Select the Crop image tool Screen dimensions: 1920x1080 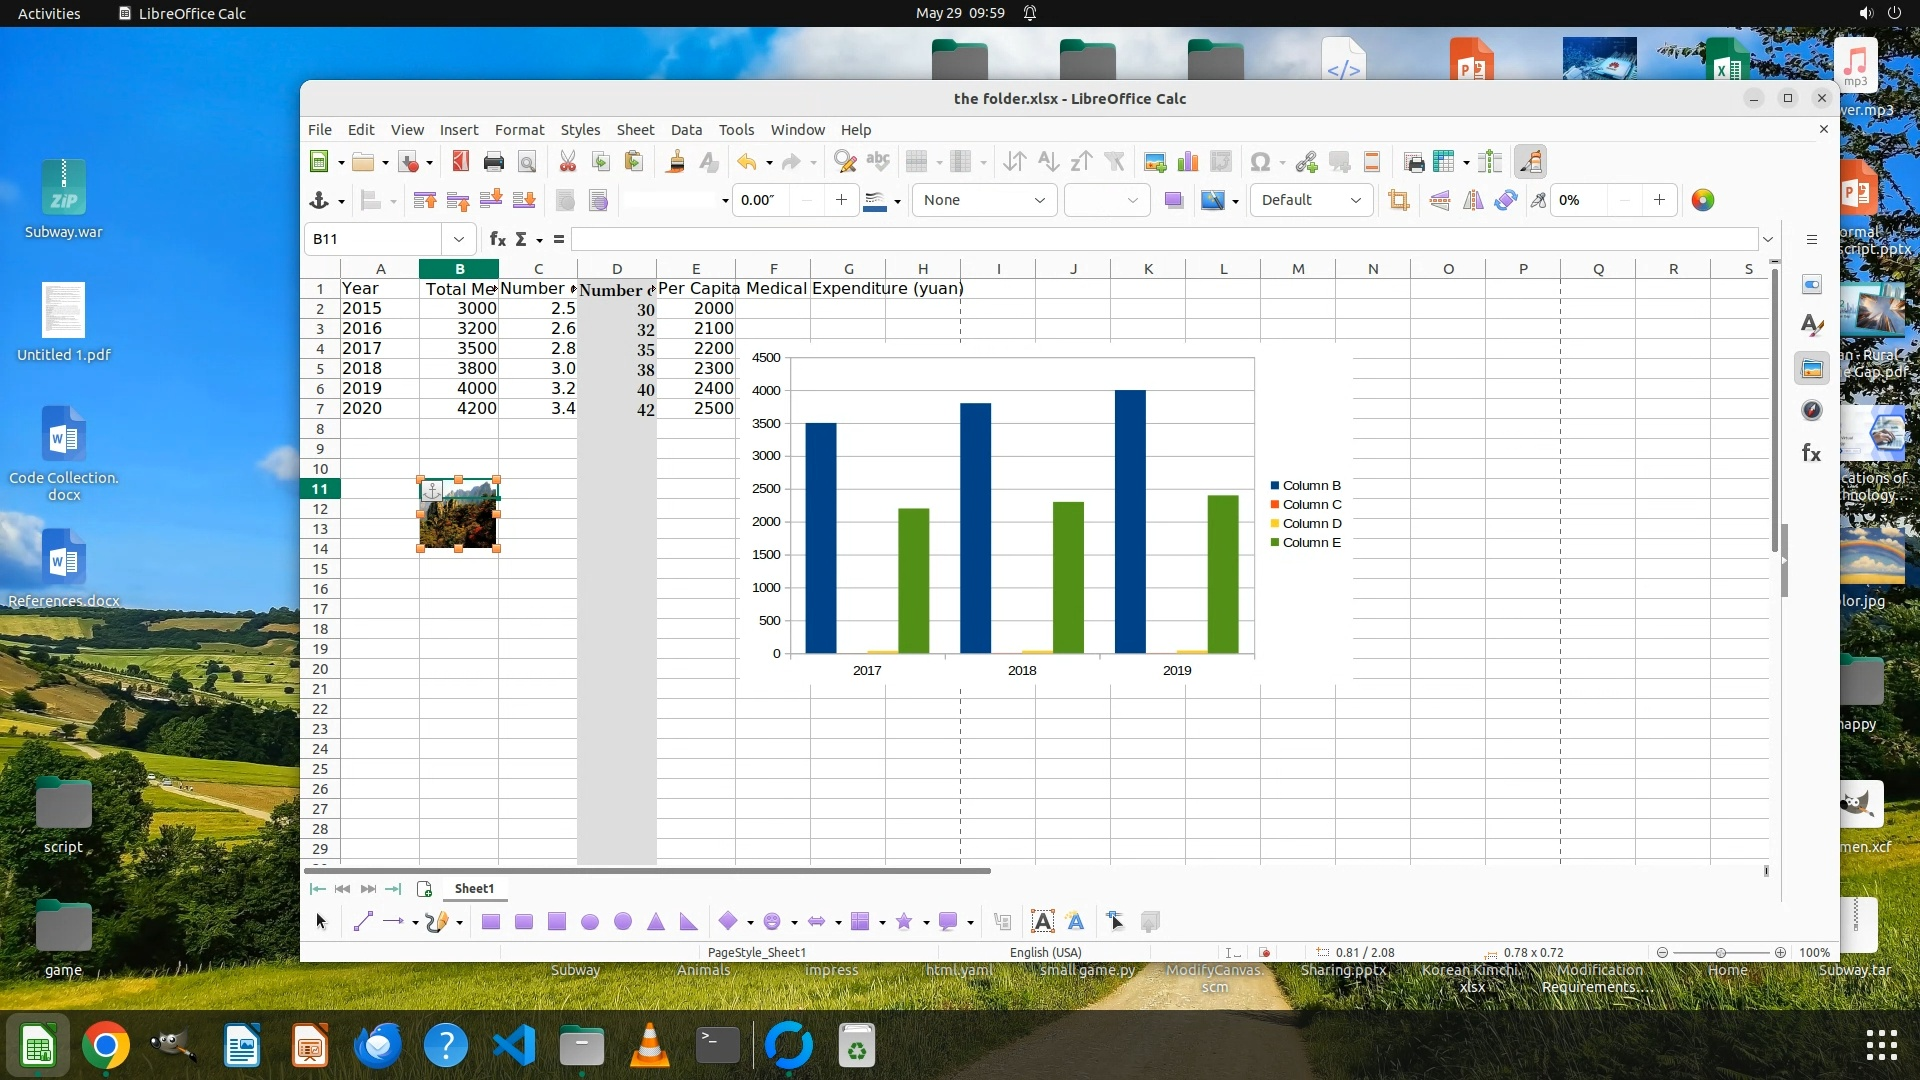[1399, 200]
